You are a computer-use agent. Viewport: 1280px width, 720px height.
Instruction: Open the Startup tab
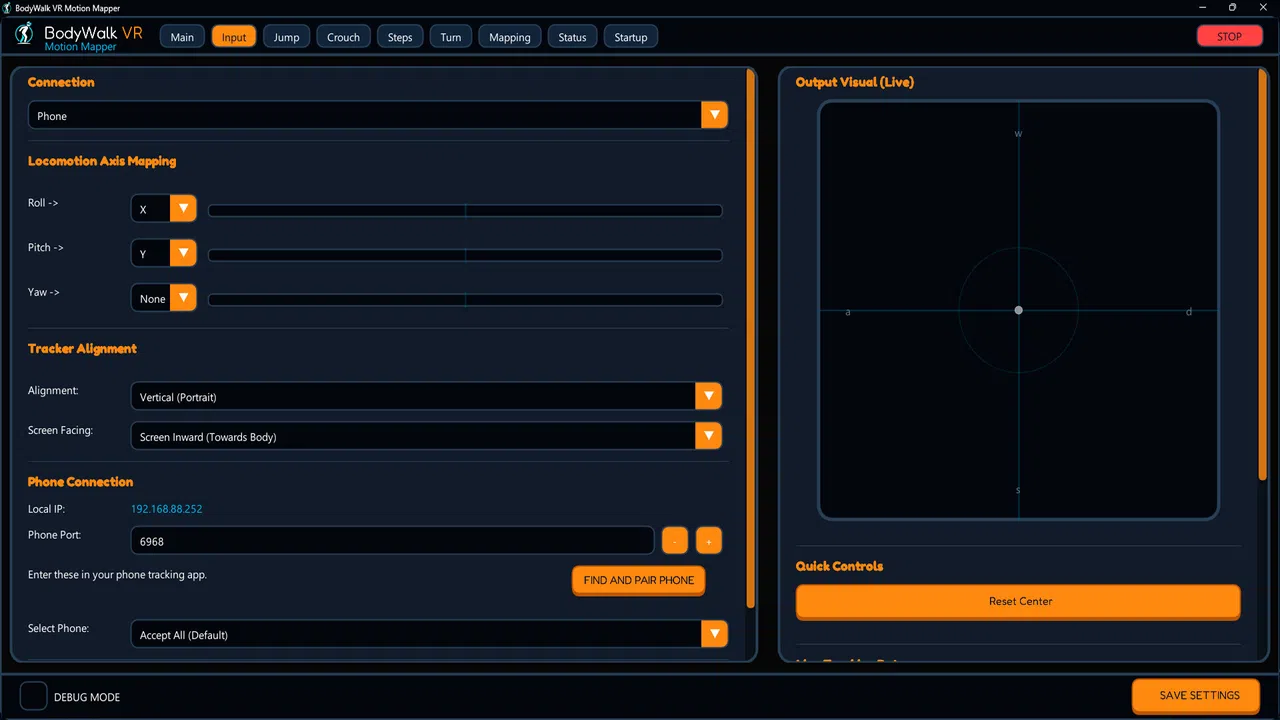click(631, 37)
